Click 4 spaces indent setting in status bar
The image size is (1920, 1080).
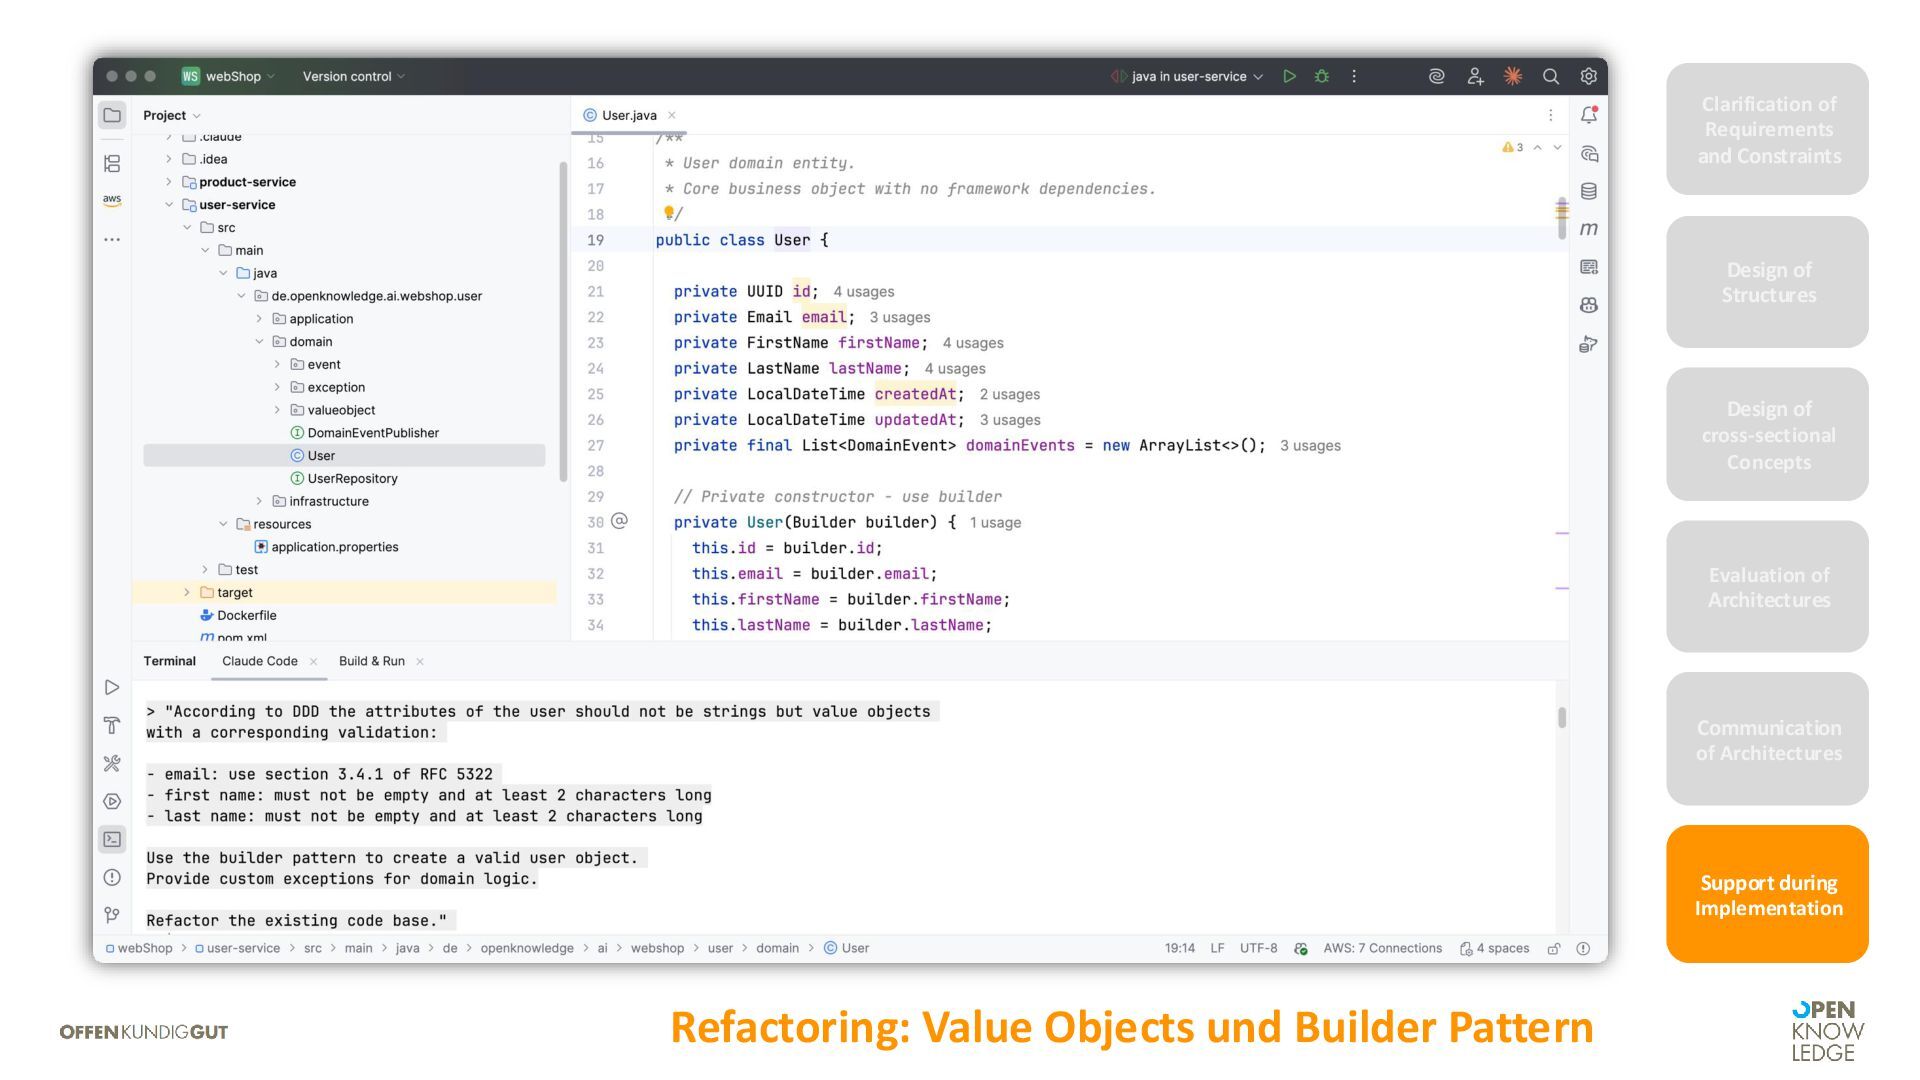point(1494,948)
